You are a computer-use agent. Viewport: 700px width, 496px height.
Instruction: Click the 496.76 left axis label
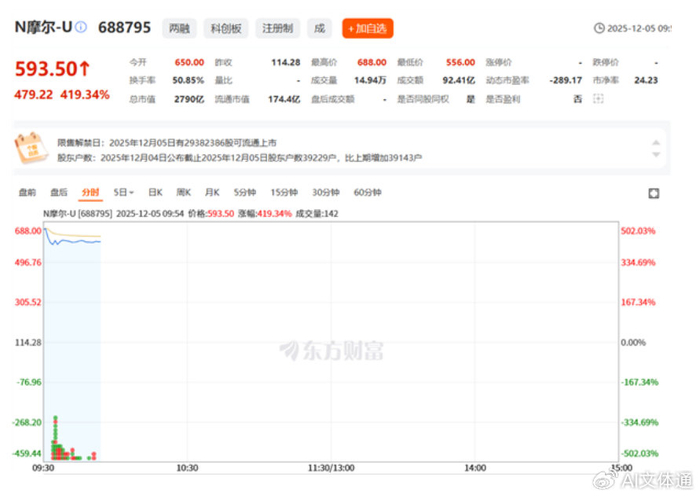(28, 263)
